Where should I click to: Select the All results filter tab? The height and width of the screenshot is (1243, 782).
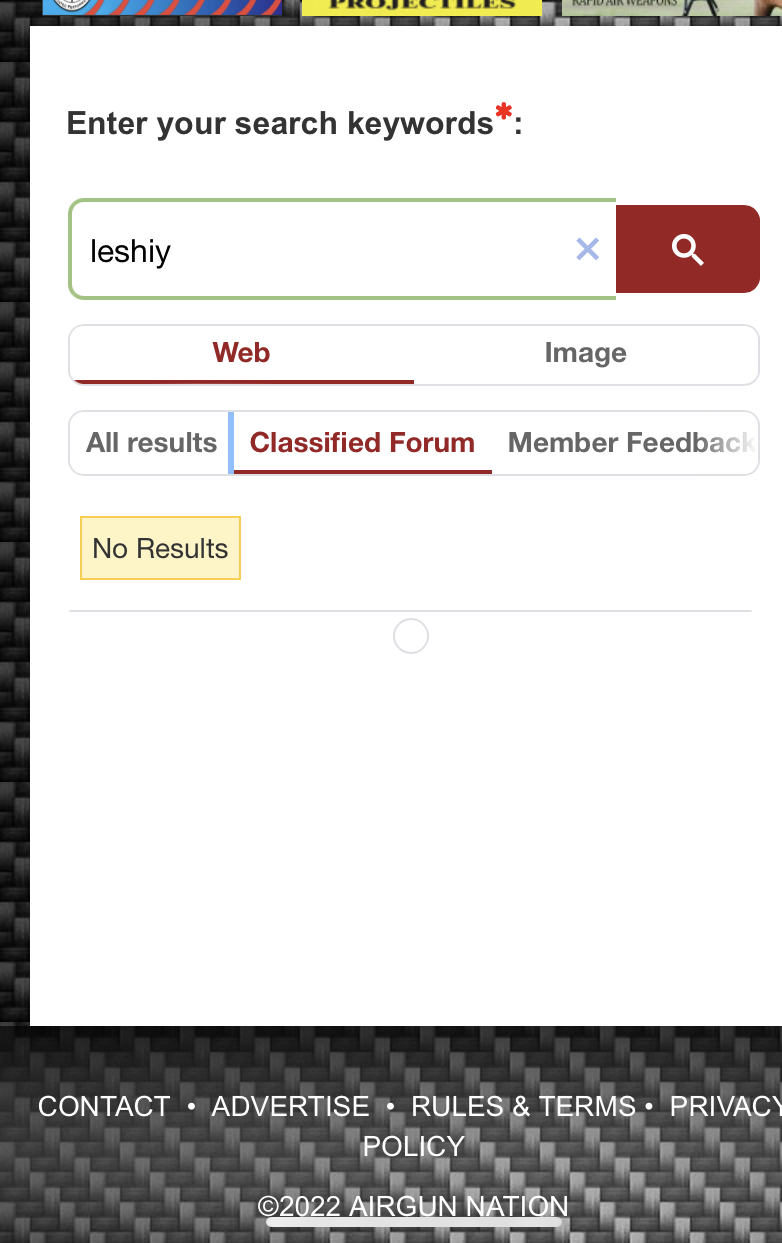pos(151,442)
